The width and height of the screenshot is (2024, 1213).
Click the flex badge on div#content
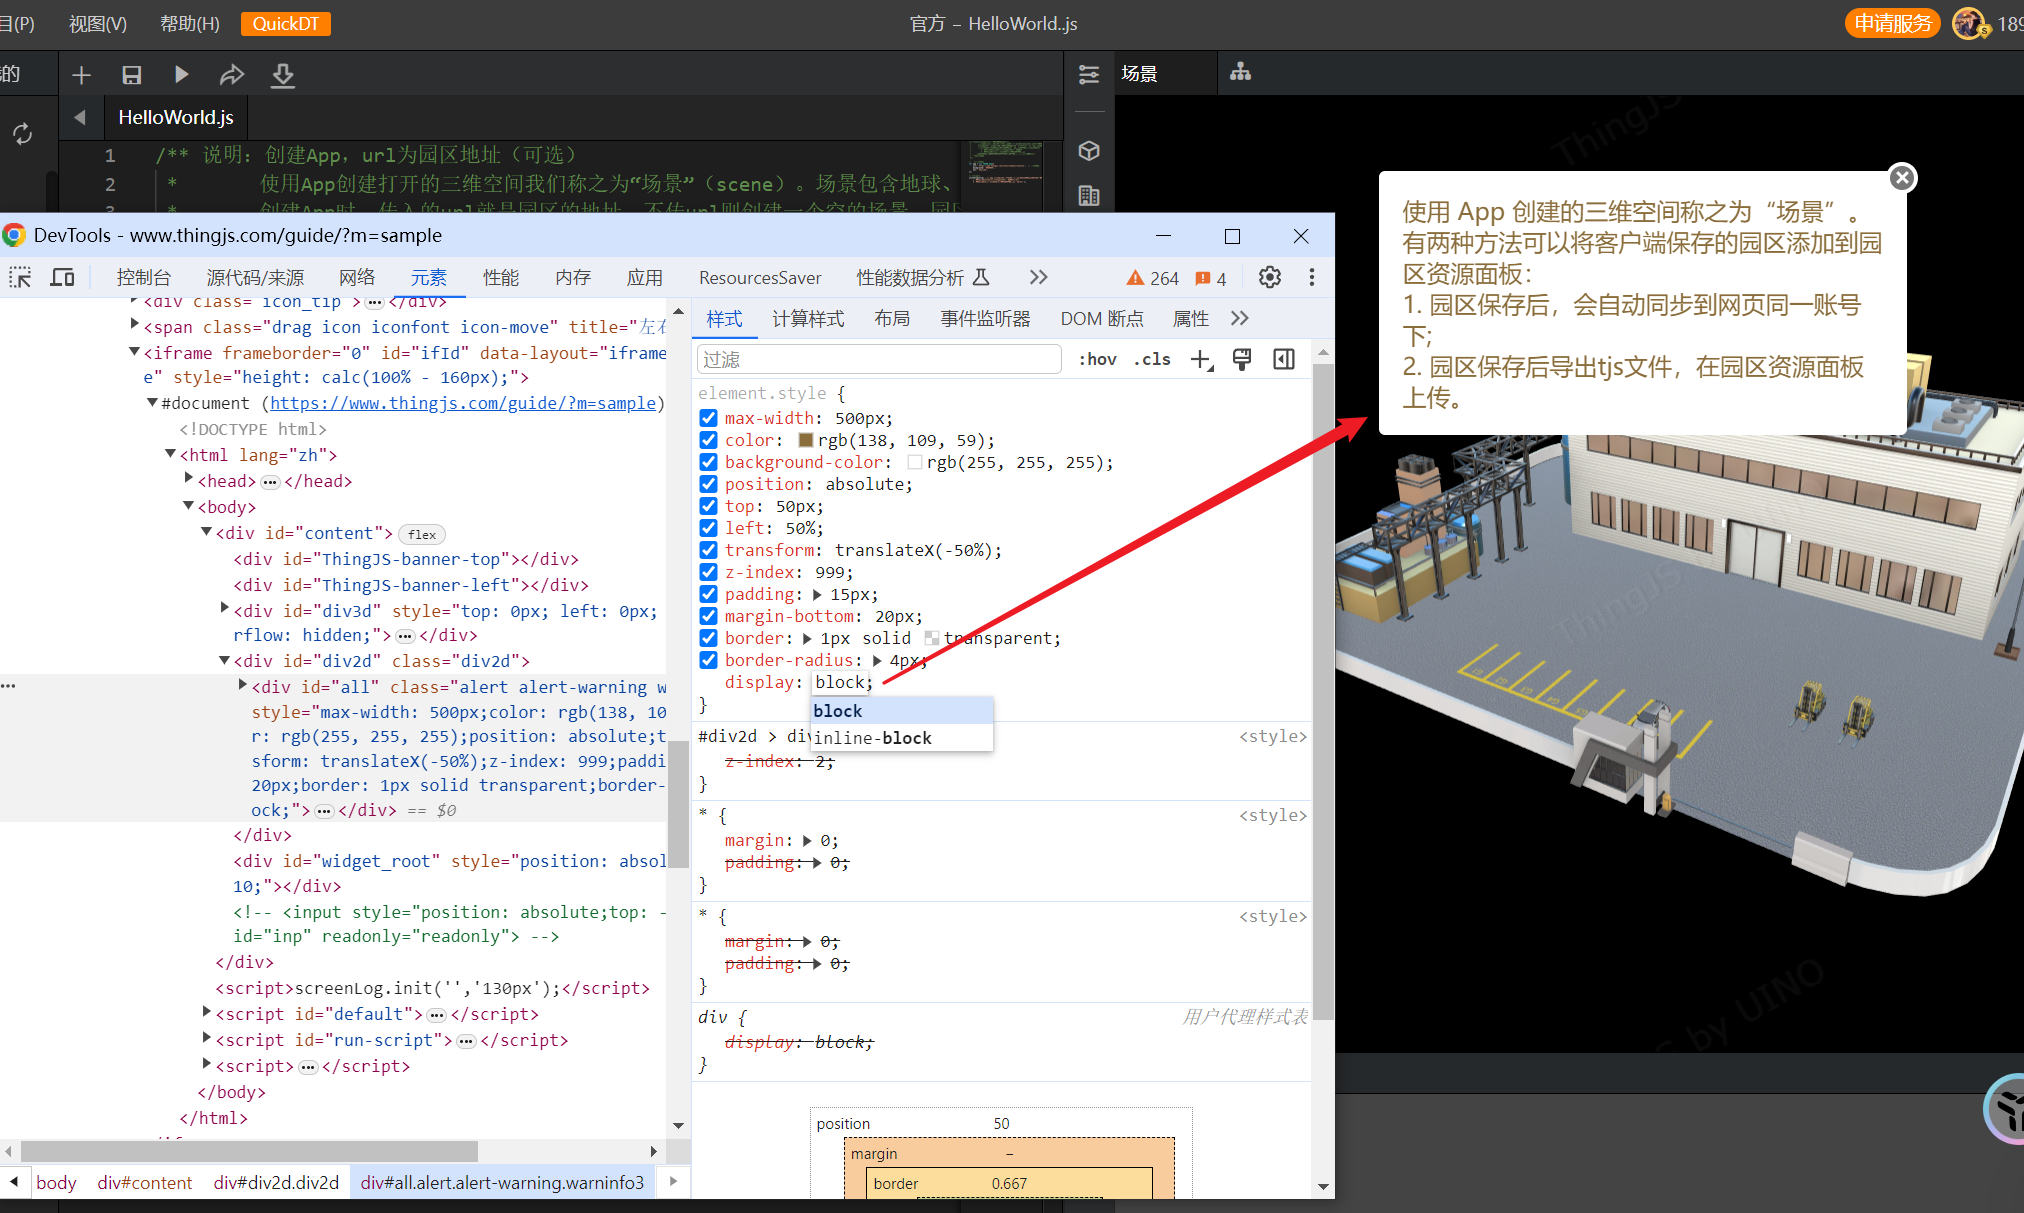coord(422,534)
